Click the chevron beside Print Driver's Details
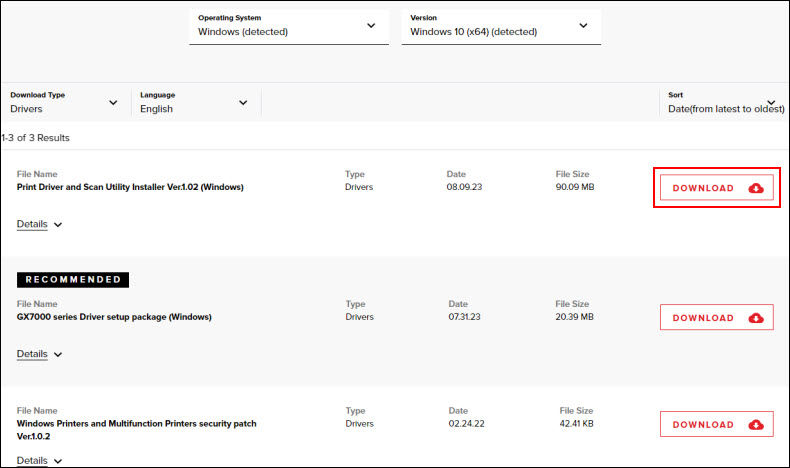The image size is (790, 468). (58, 225)
